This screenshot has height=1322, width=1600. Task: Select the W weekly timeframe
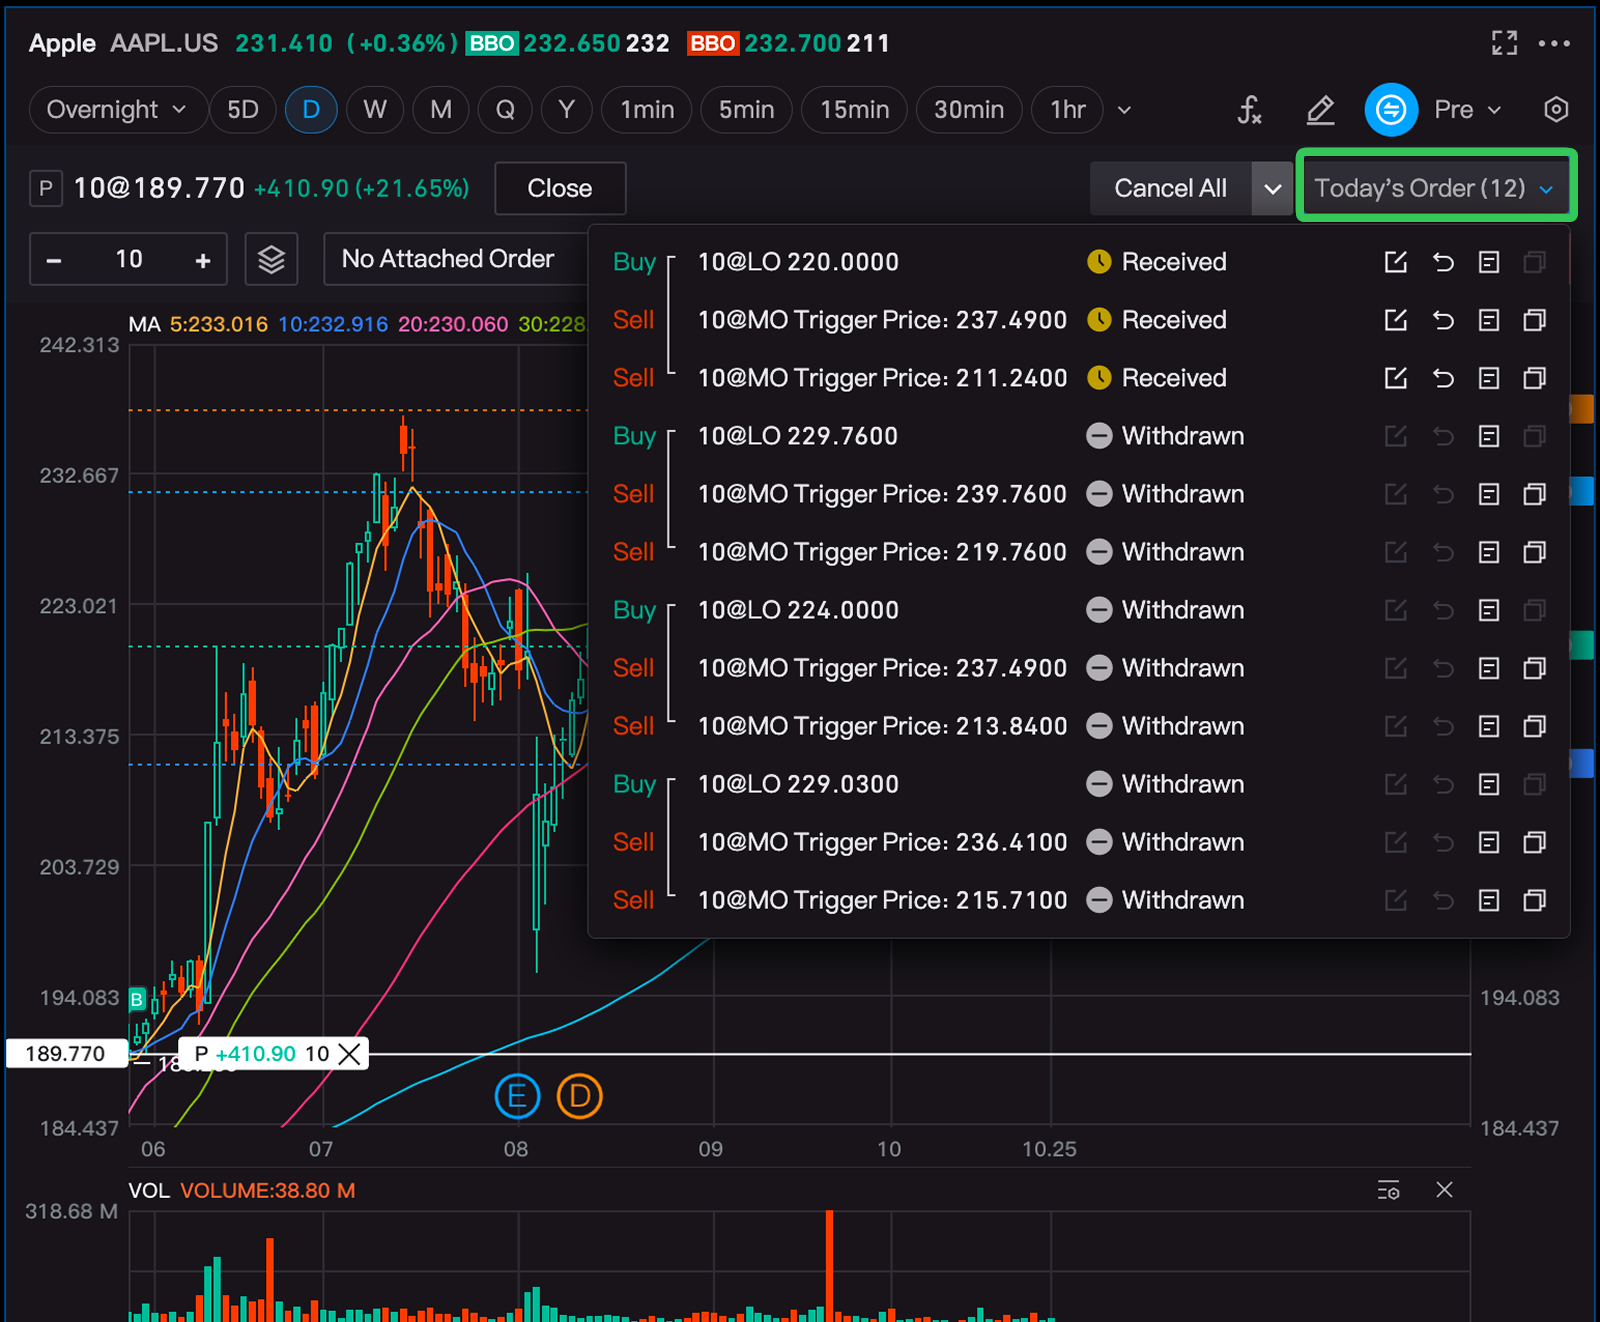point(375,110)
